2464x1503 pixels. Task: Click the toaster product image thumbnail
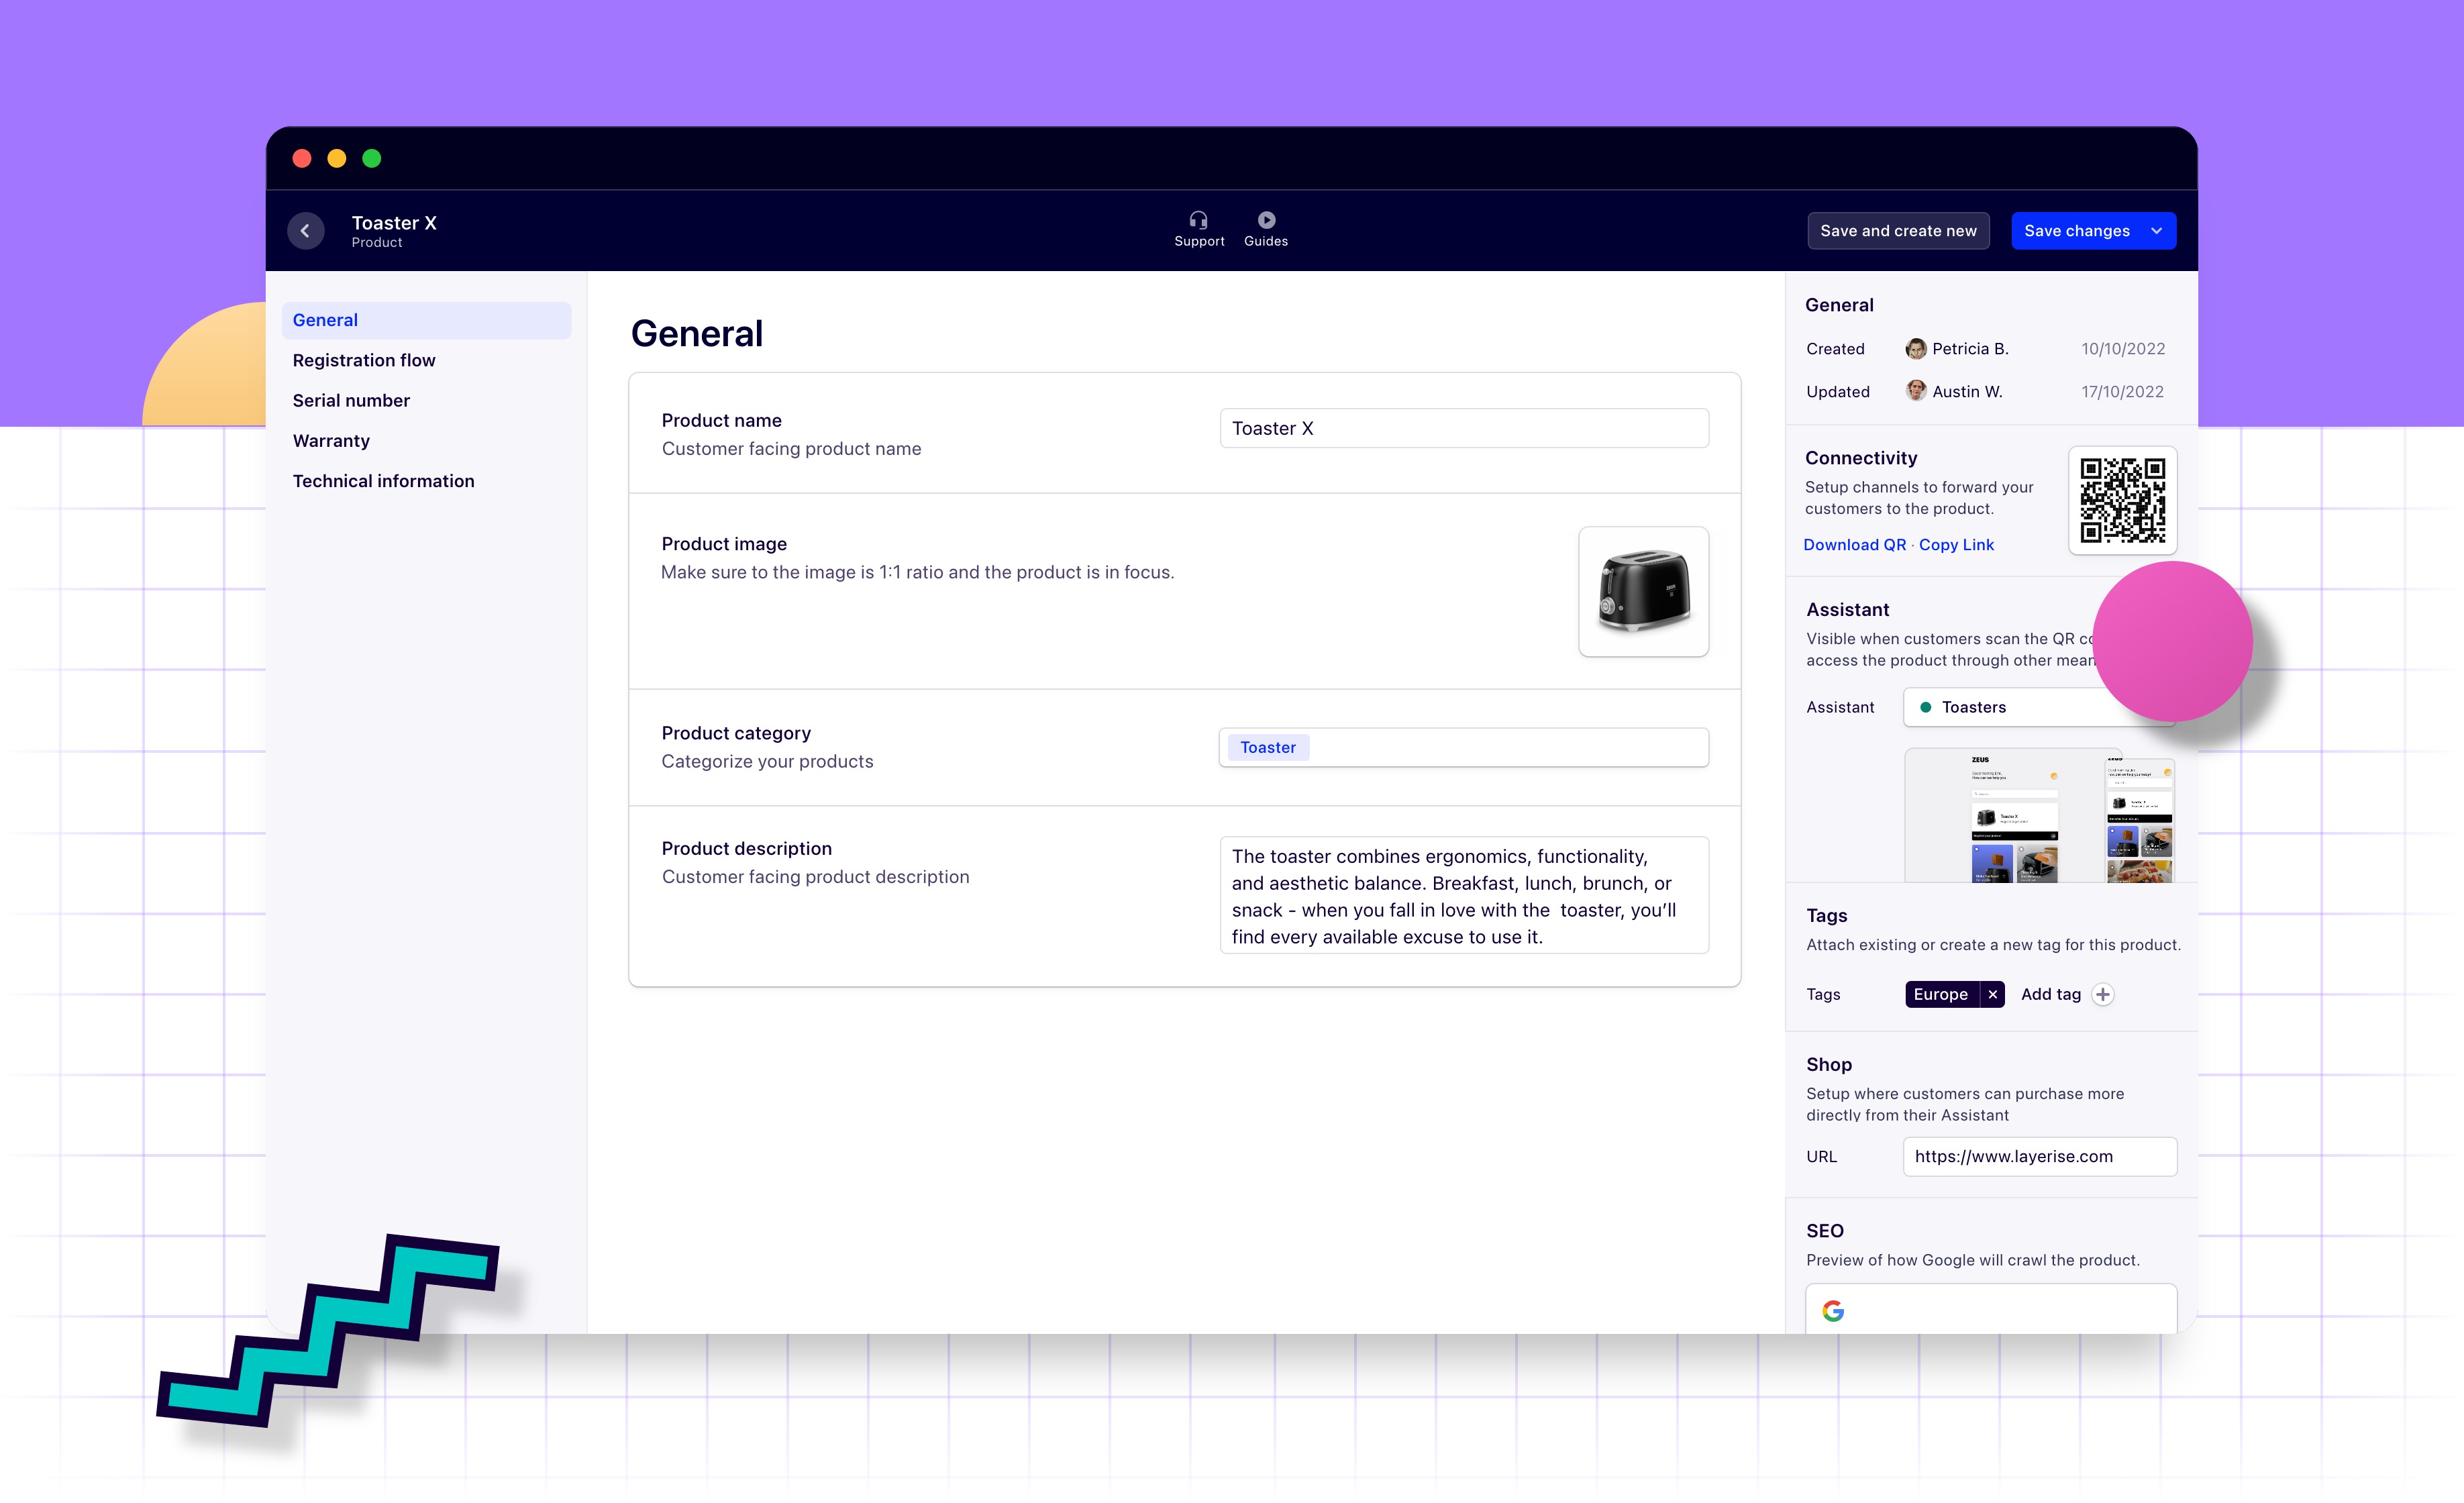(x=1643, y=592)
